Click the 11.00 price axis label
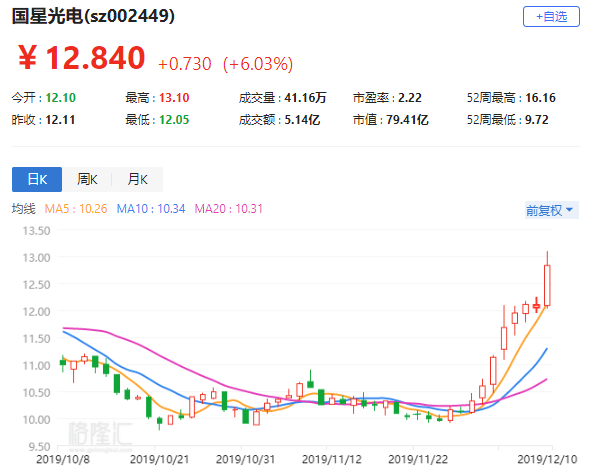This screenshot has width=591, height=467. tap(36, 366)
